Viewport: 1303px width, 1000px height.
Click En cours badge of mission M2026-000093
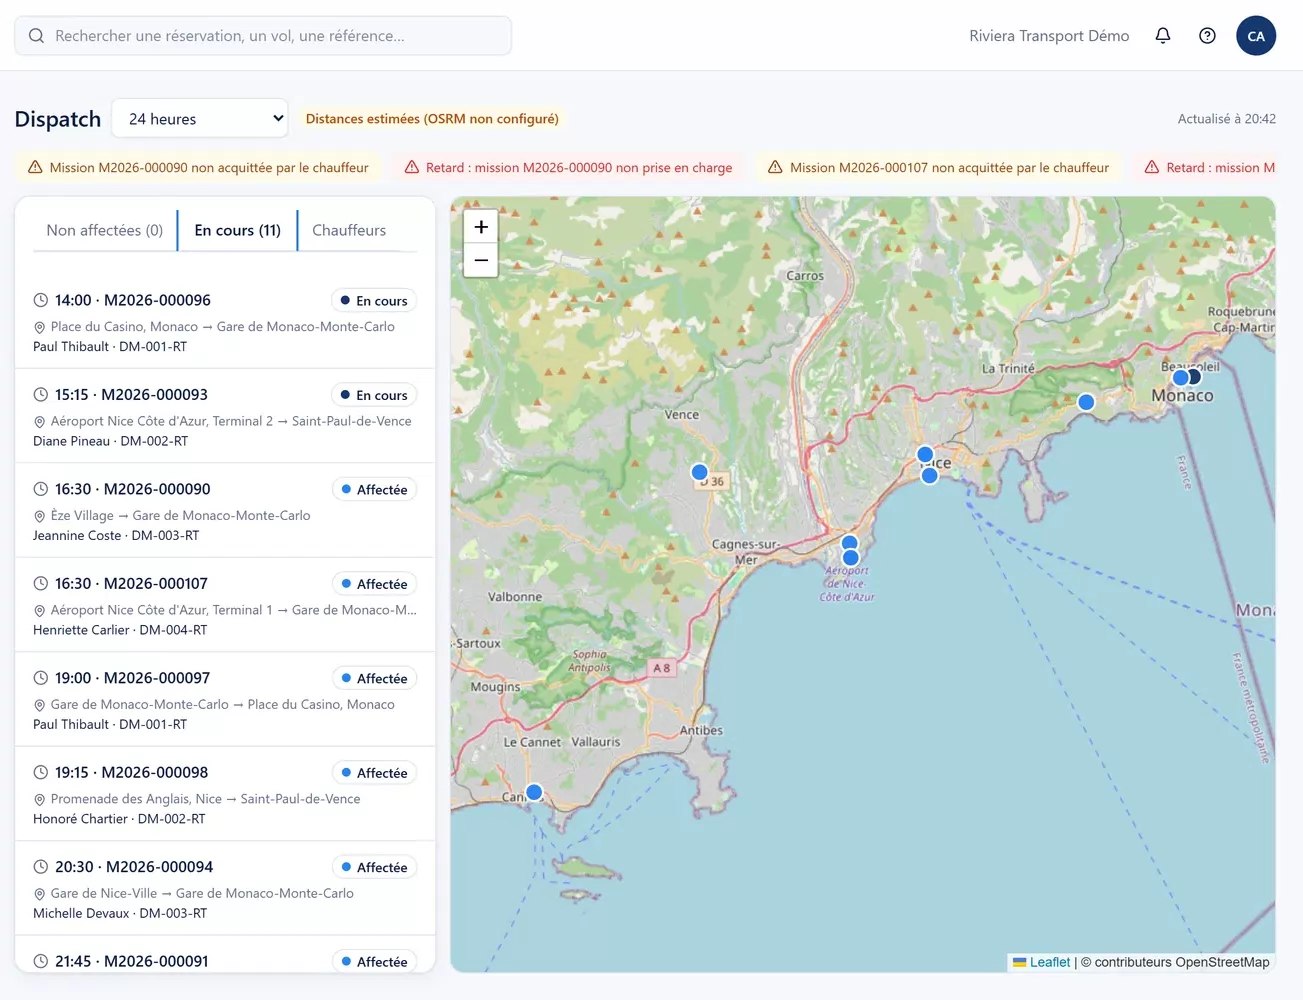(374, 395)
